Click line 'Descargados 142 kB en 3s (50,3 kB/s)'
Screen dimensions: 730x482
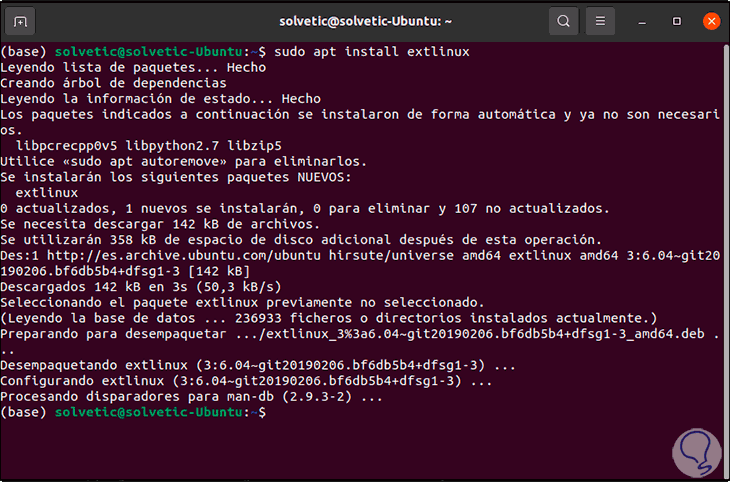141,287
